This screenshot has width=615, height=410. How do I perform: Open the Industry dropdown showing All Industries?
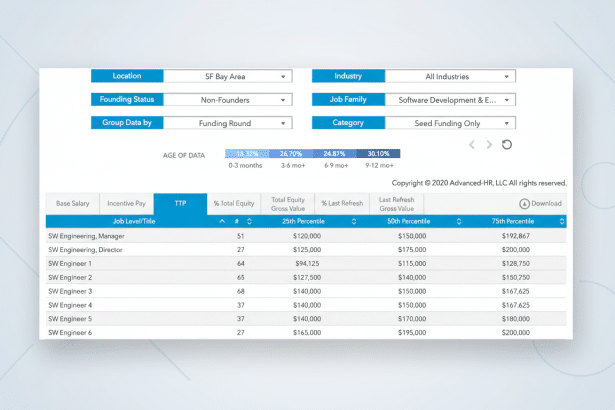click(450, 76)
